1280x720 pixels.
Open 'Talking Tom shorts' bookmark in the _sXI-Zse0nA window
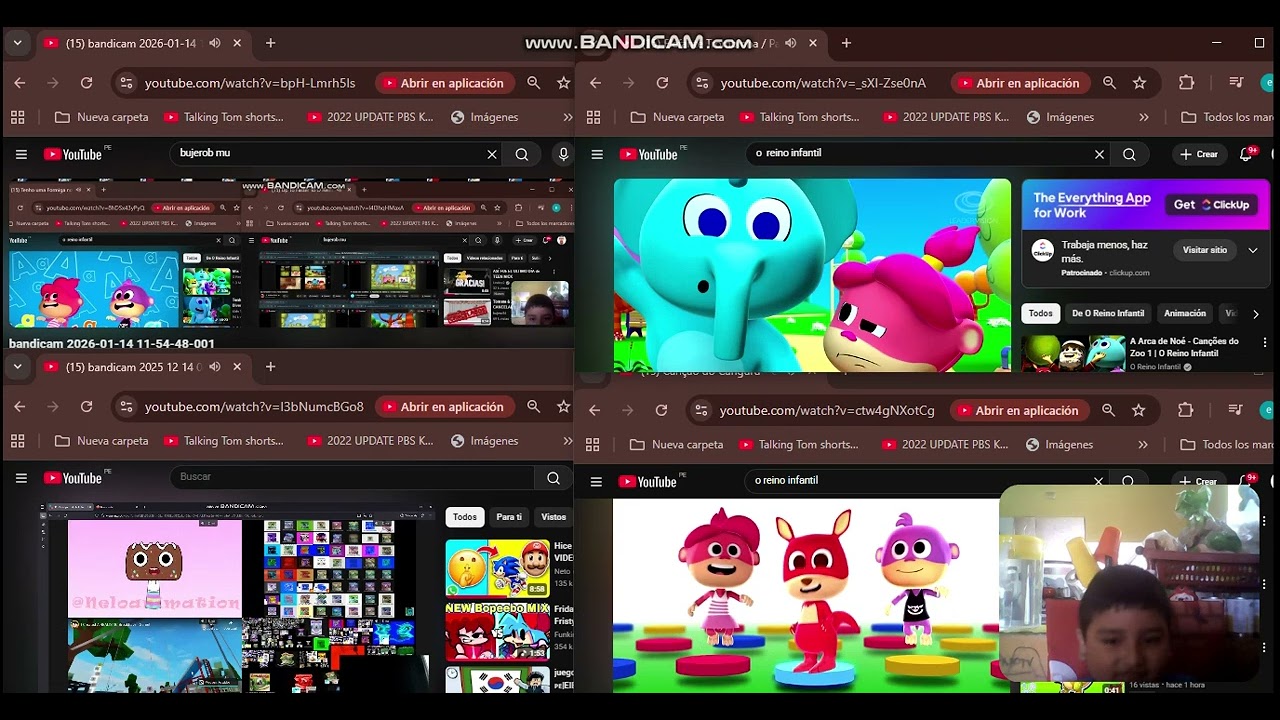coord(799,117)
